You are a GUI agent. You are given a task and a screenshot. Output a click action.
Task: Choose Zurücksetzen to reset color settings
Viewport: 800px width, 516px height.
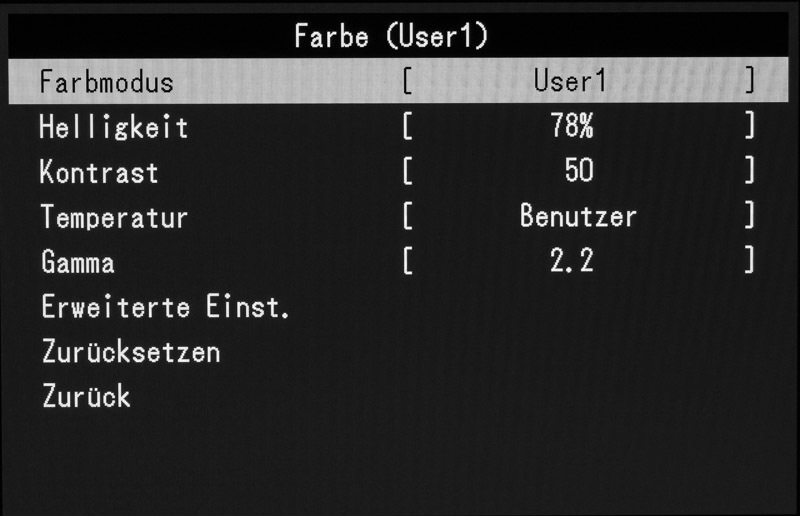click(398, 352)
